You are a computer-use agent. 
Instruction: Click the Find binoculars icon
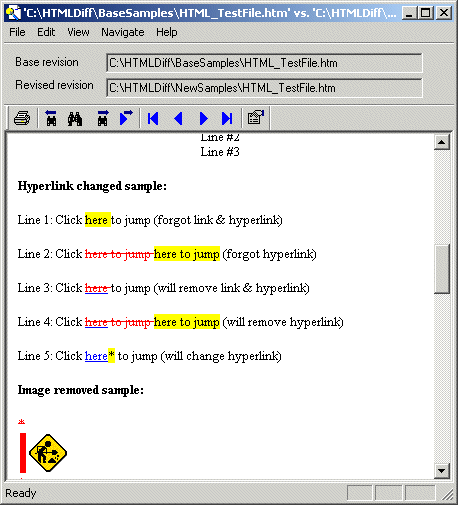coord(75,119)
